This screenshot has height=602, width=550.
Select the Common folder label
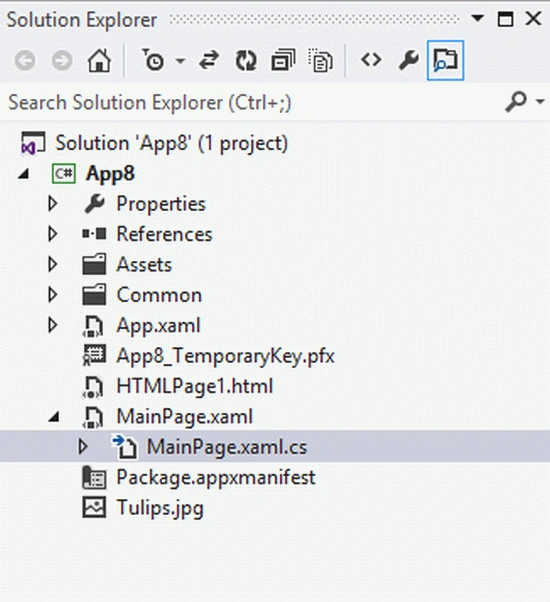(159, 295)
